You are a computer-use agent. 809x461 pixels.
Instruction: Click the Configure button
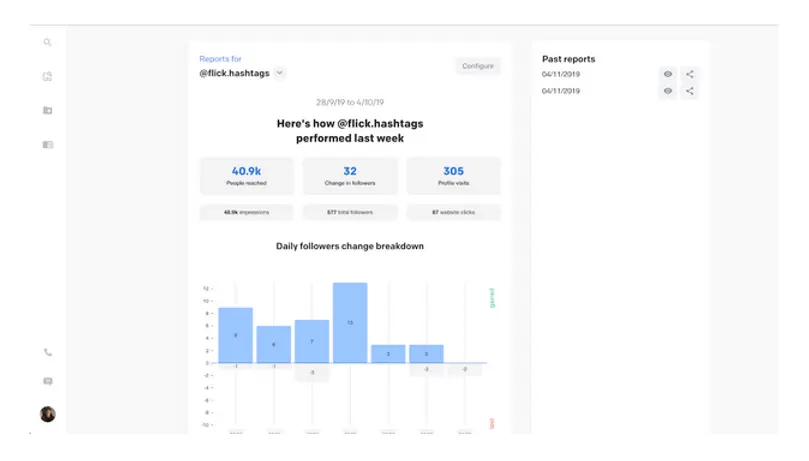(478, 66)
